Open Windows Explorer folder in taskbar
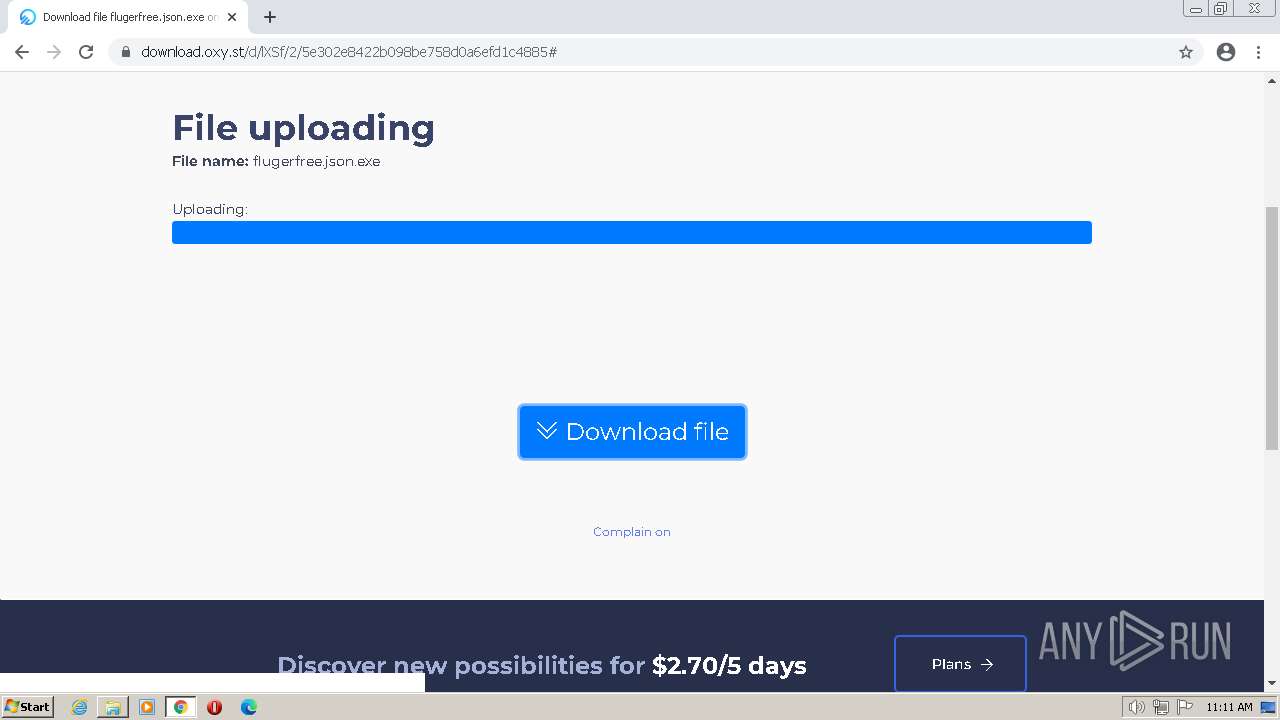The image size is (1280, 720). click(x=113, y=707)
